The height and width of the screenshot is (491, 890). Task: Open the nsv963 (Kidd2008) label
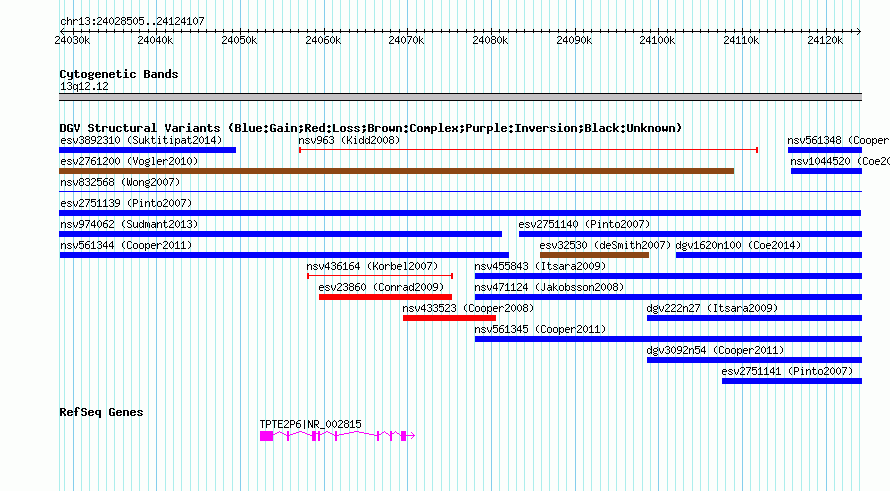click(349, 140)
